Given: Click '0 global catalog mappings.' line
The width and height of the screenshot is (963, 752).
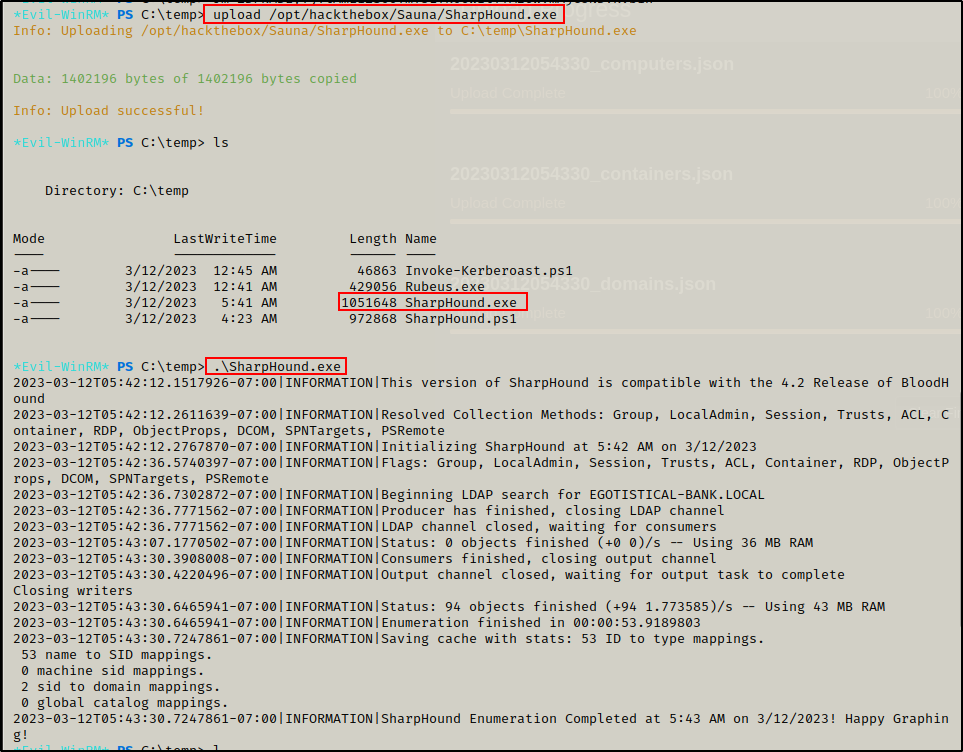Looking at the screenshot, I should click(x=125, y=702).
